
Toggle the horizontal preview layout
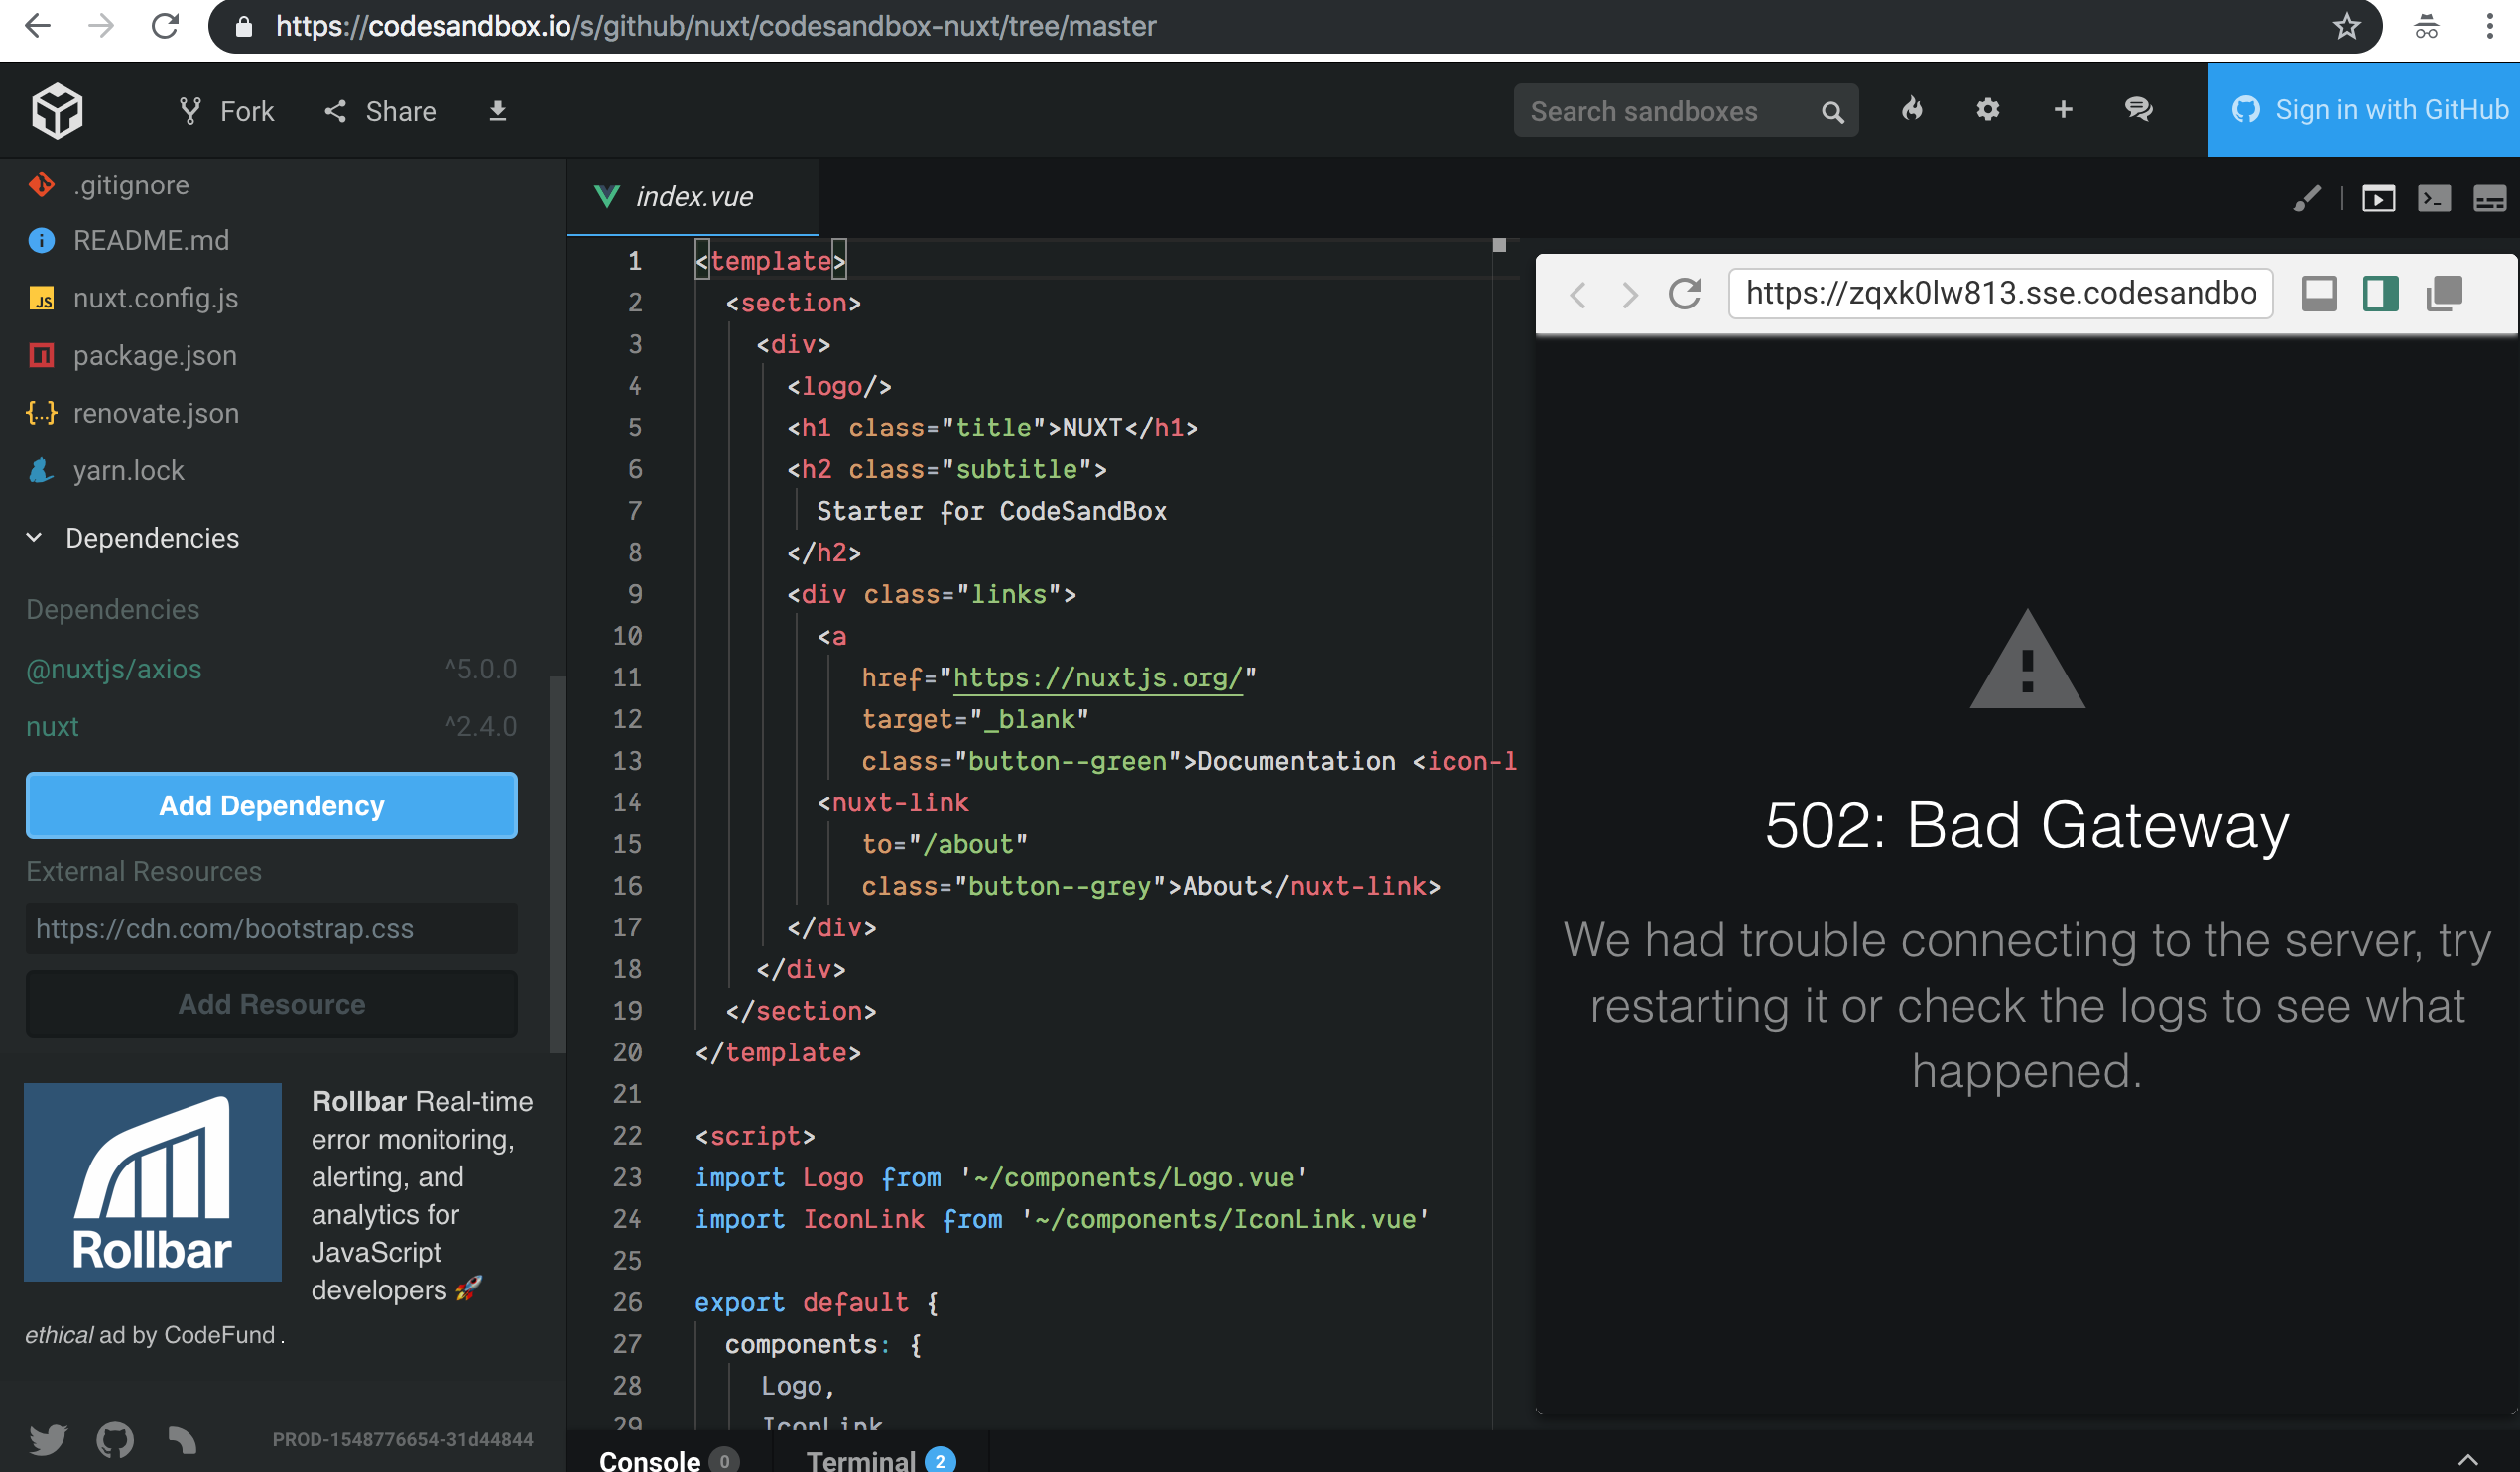pos(2320,293)
